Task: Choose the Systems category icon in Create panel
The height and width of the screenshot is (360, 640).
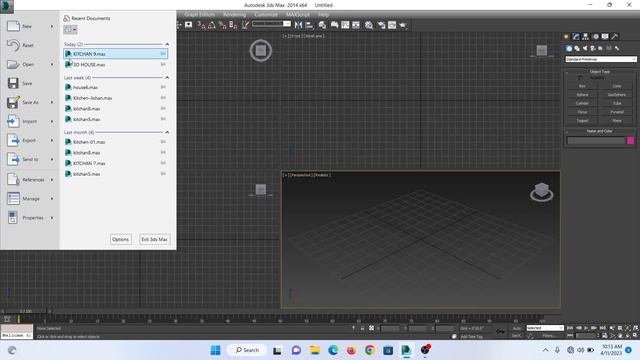Action: pos(617,48)
